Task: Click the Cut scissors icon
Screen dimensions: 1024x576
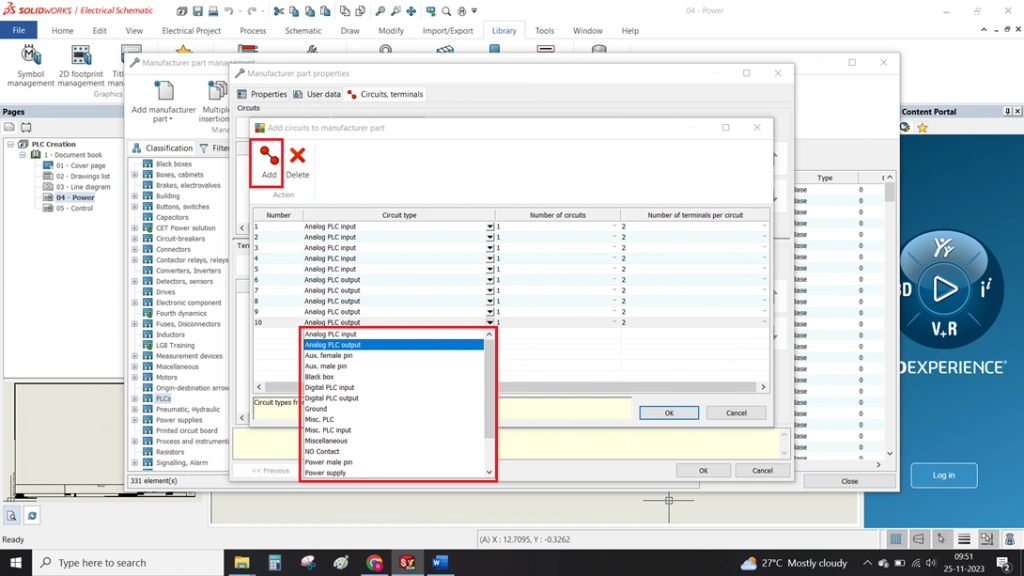Action: (x=279, y=11)
